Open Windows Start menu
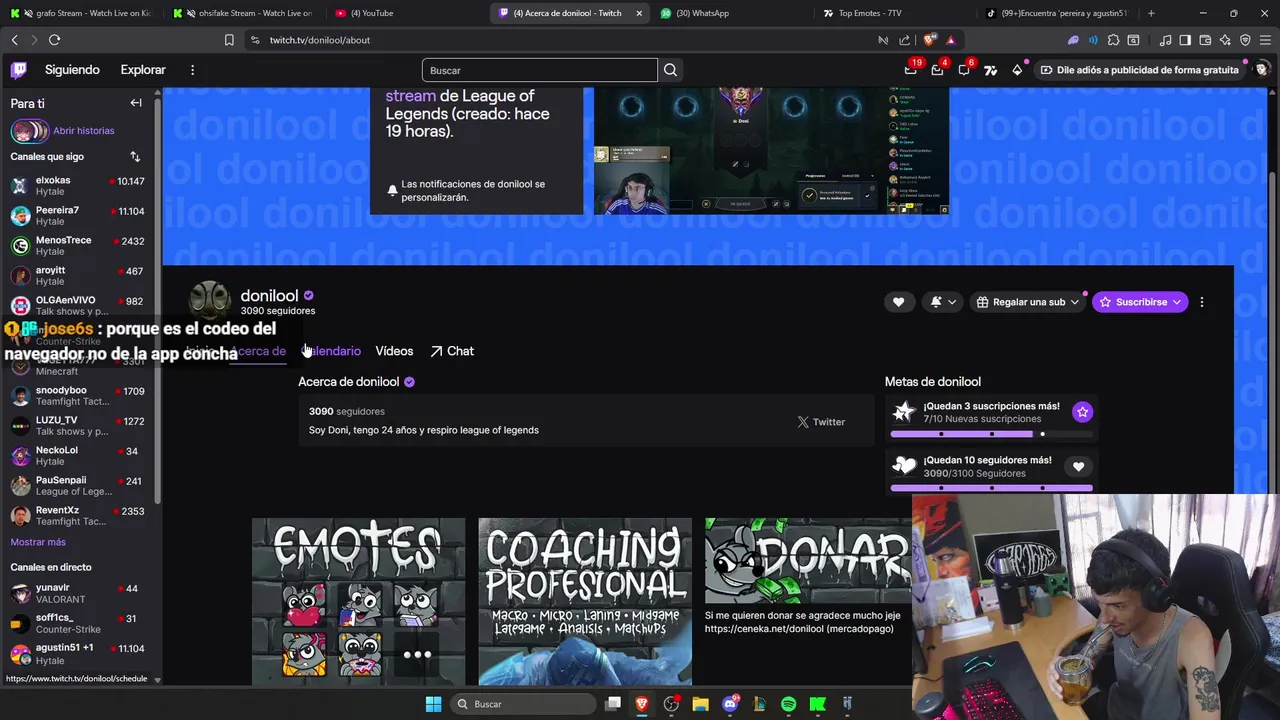This screenshot has width=1280, height=720. 433,704
